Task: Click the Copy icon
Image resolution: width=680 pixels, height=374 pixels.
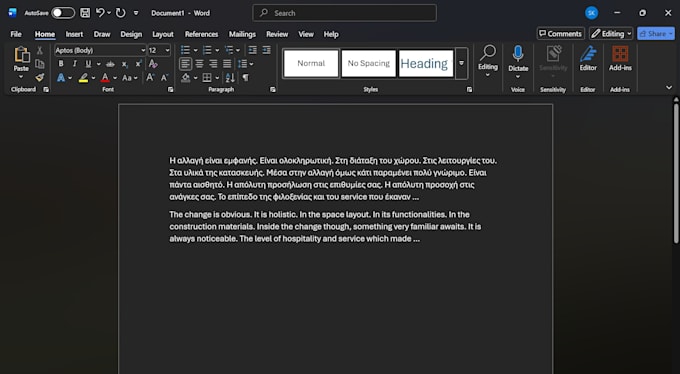Action: pyautogui.click(x=39, y=64)
